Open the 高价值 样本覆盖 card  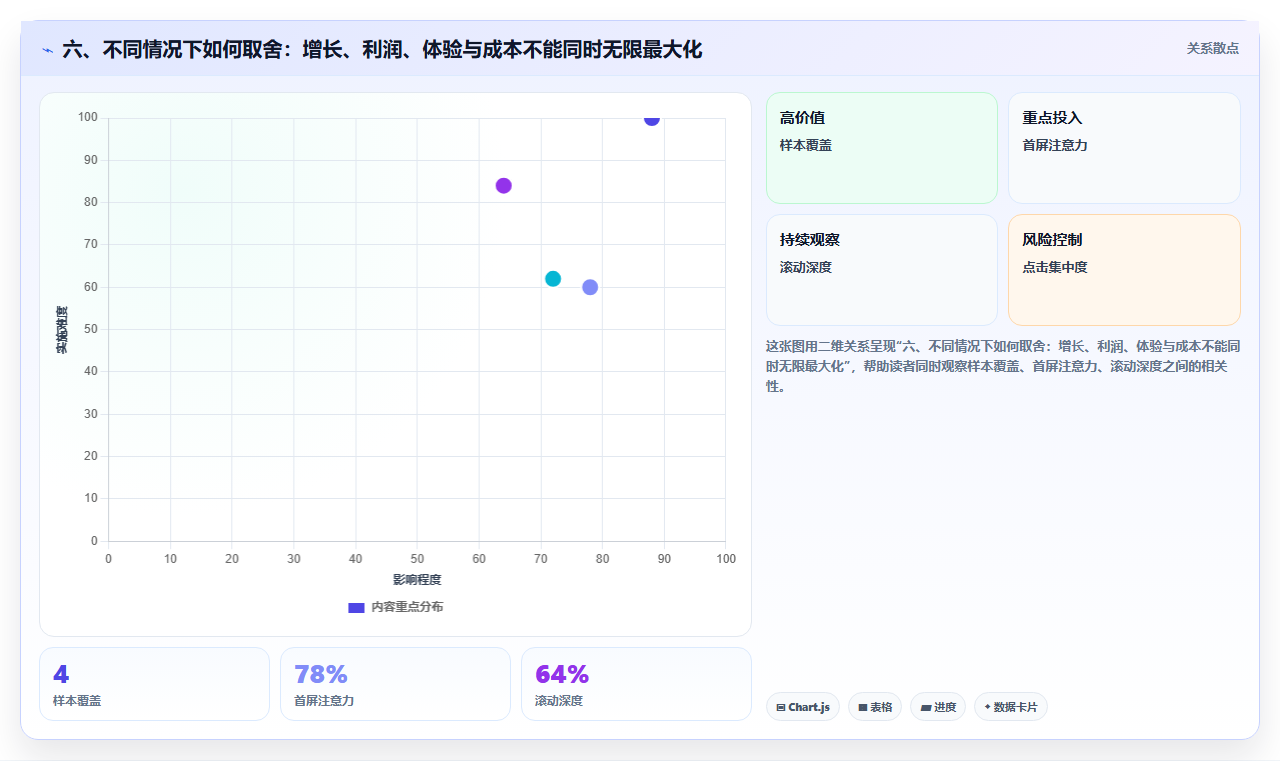(882, 148)
